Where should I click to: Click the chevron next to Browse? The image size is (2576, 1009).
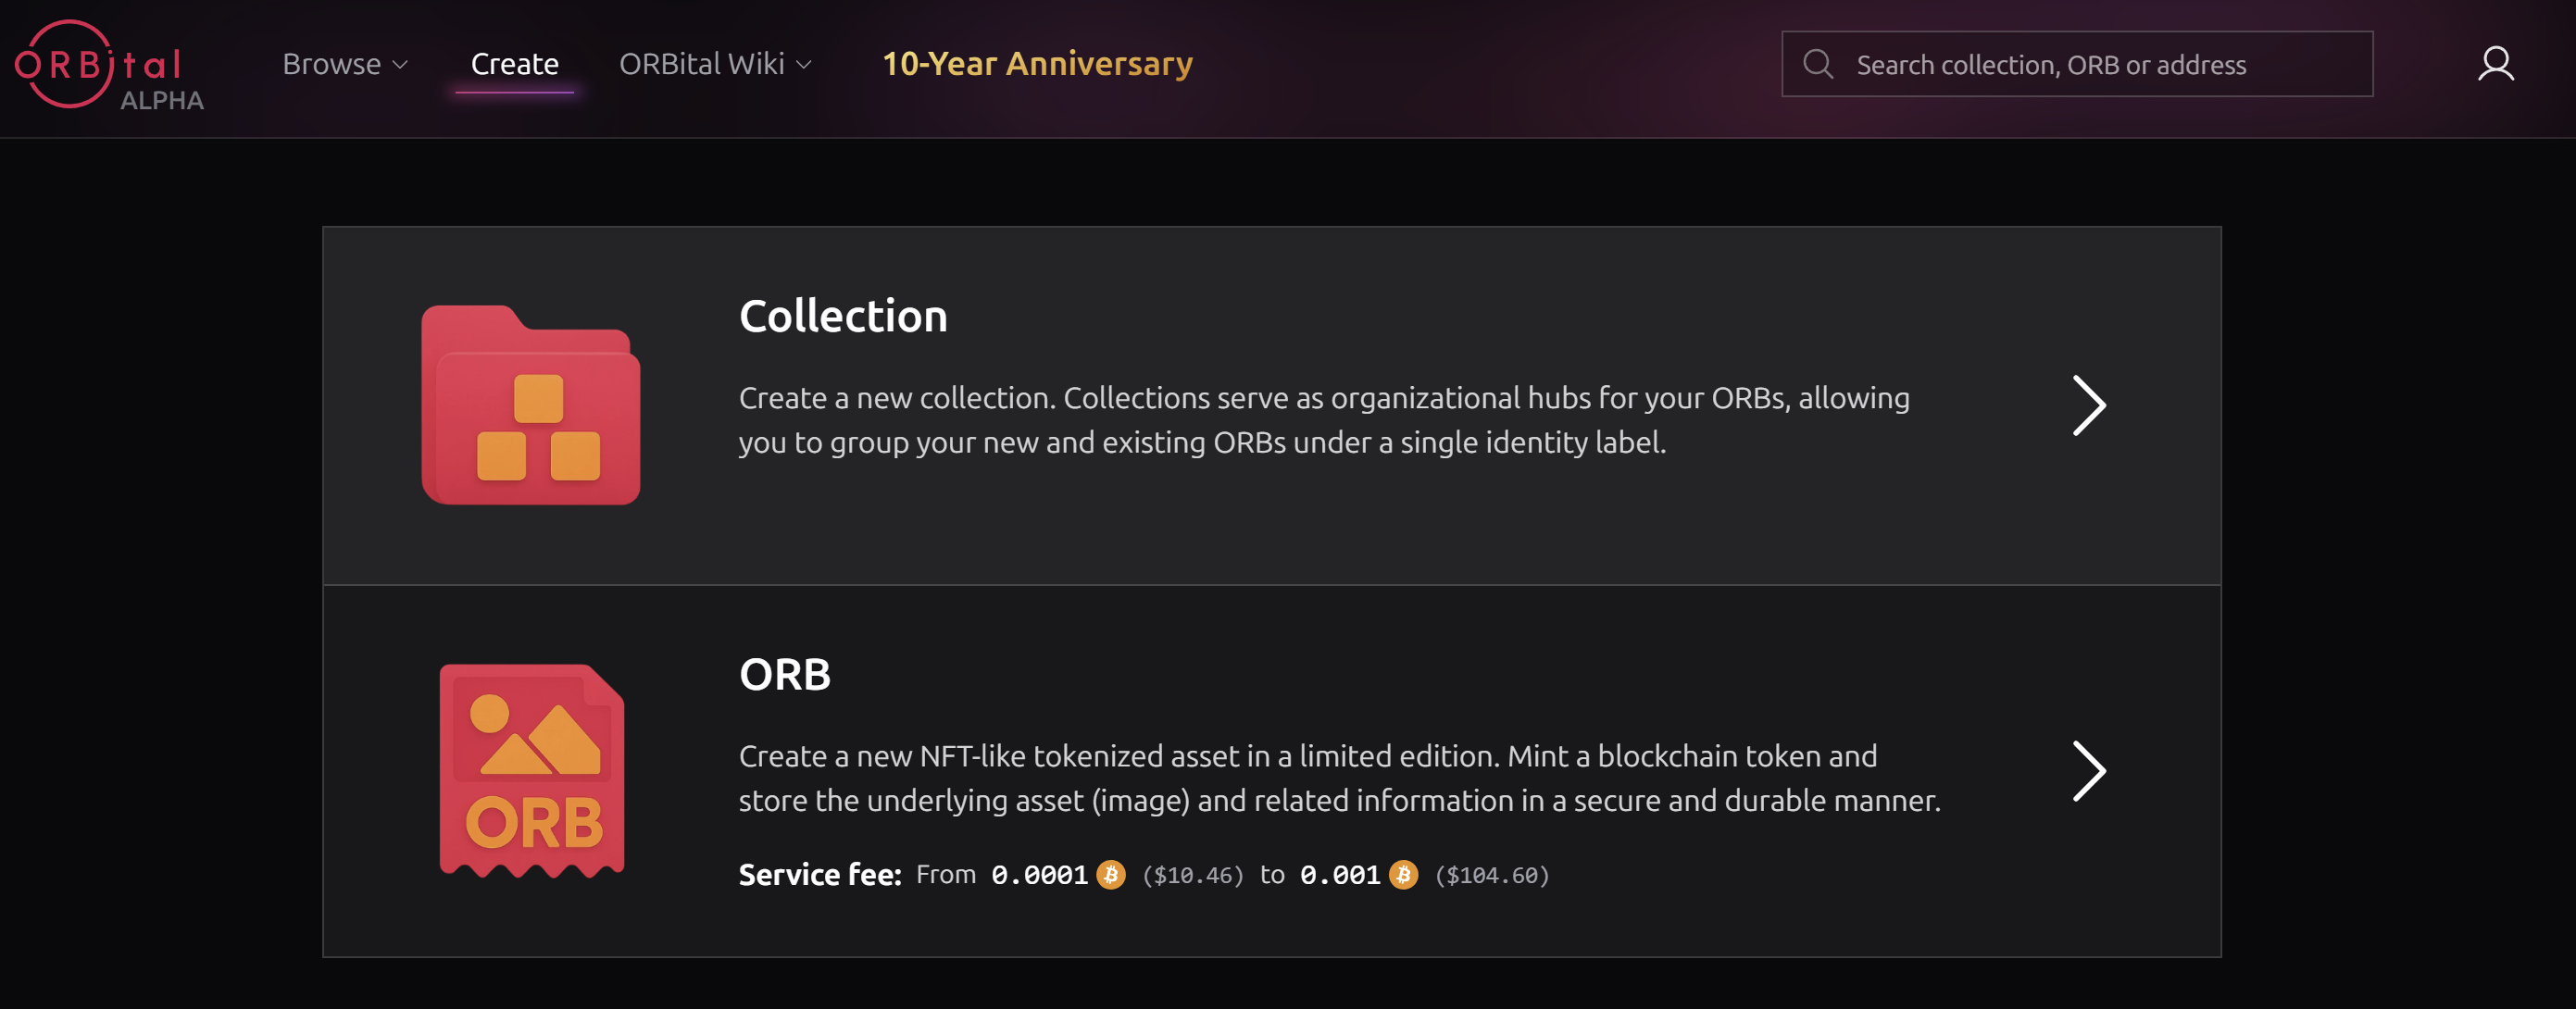pyautogui.click(x=400, y=65)
